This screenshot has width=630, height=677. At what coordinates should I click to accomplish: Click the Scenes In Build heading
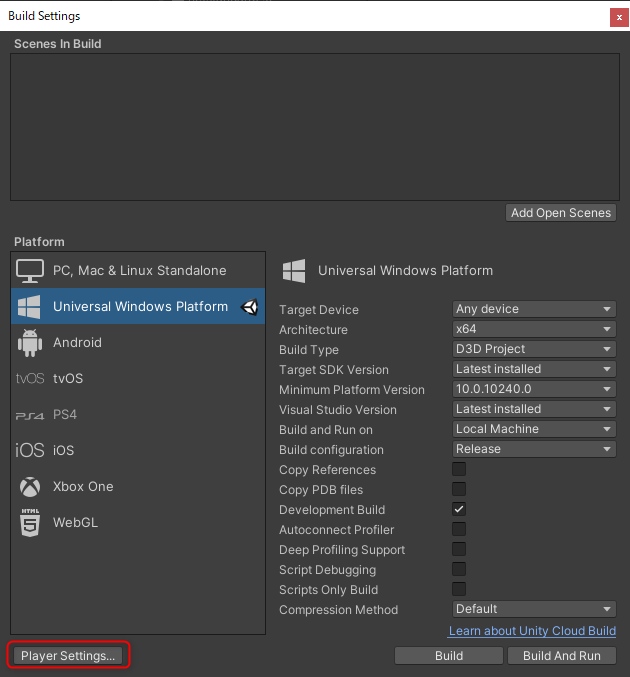click(x=58, y=44)
